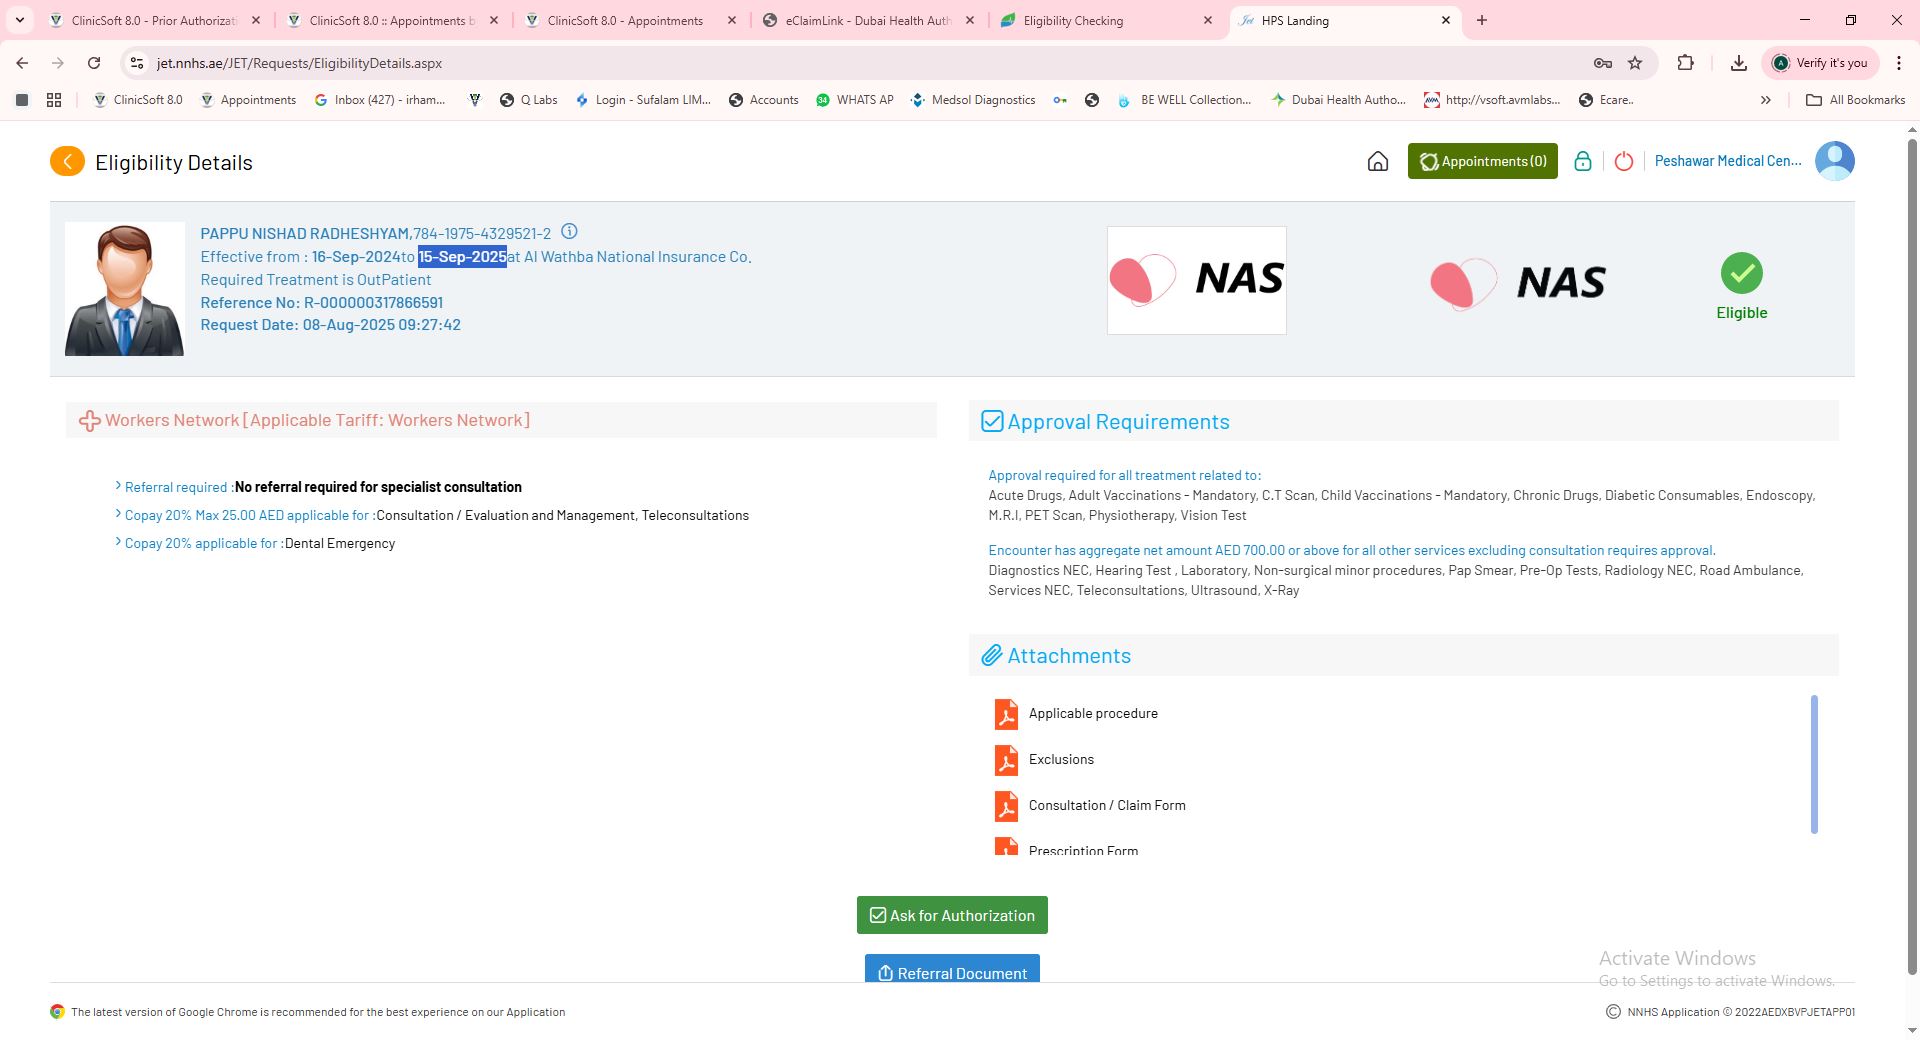Bookmark this page with the star icon
Image resolution: width=1920 pixels, height=1040 pixels.
pos(1635,63)
